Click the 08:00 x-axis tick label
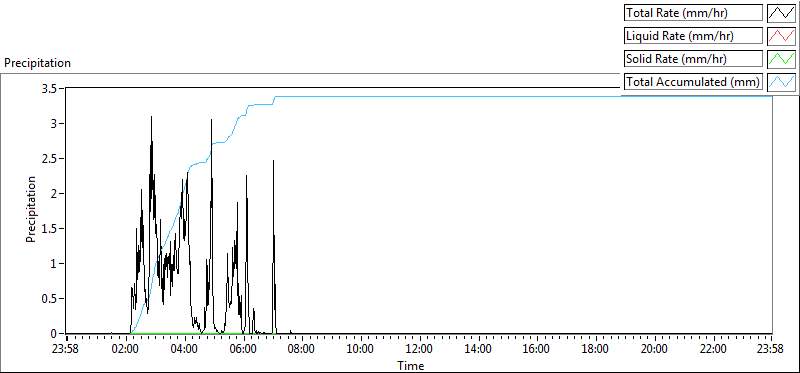Image resolution: width=800 pixels, height=373 pixels. (302, 350)
